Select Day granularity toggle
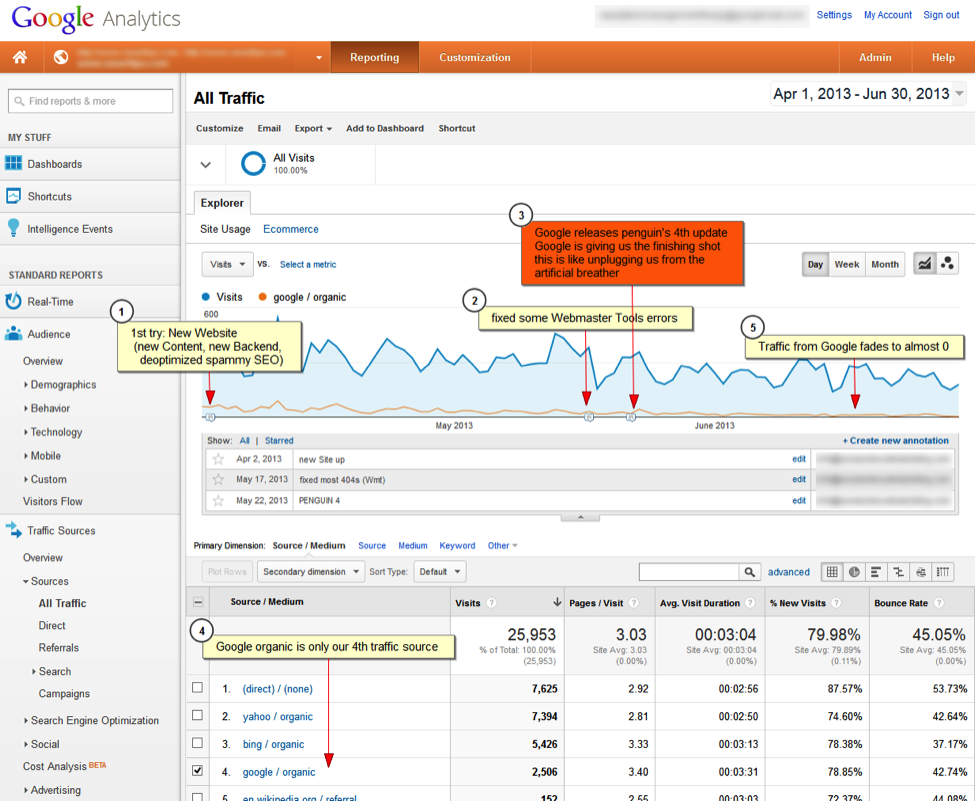The width and height of the screenshot is (975, 802). pos(815,264)
